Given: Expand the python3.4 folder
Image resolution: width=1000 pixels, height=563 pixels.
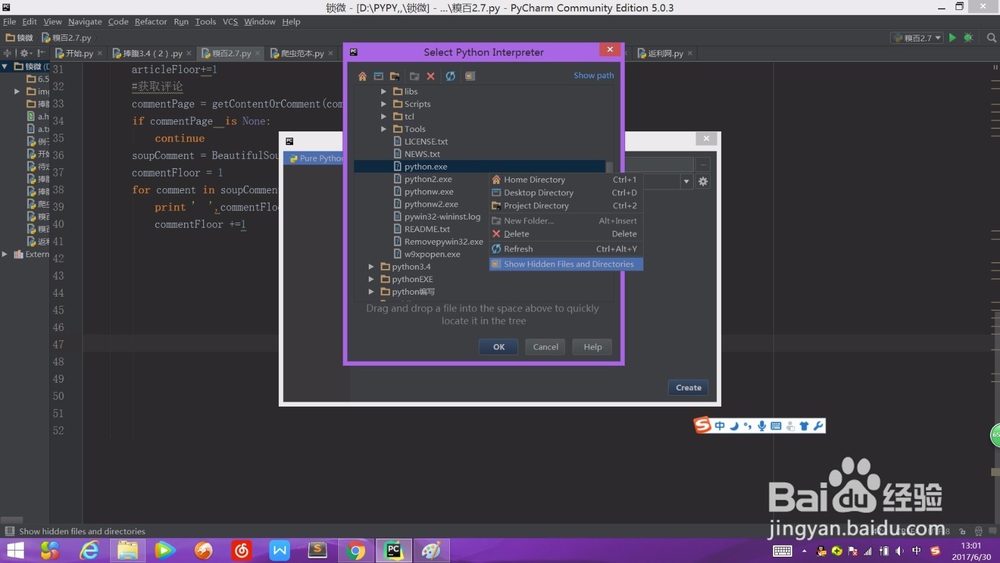Looking at the screenshot, I should point(371,267).
